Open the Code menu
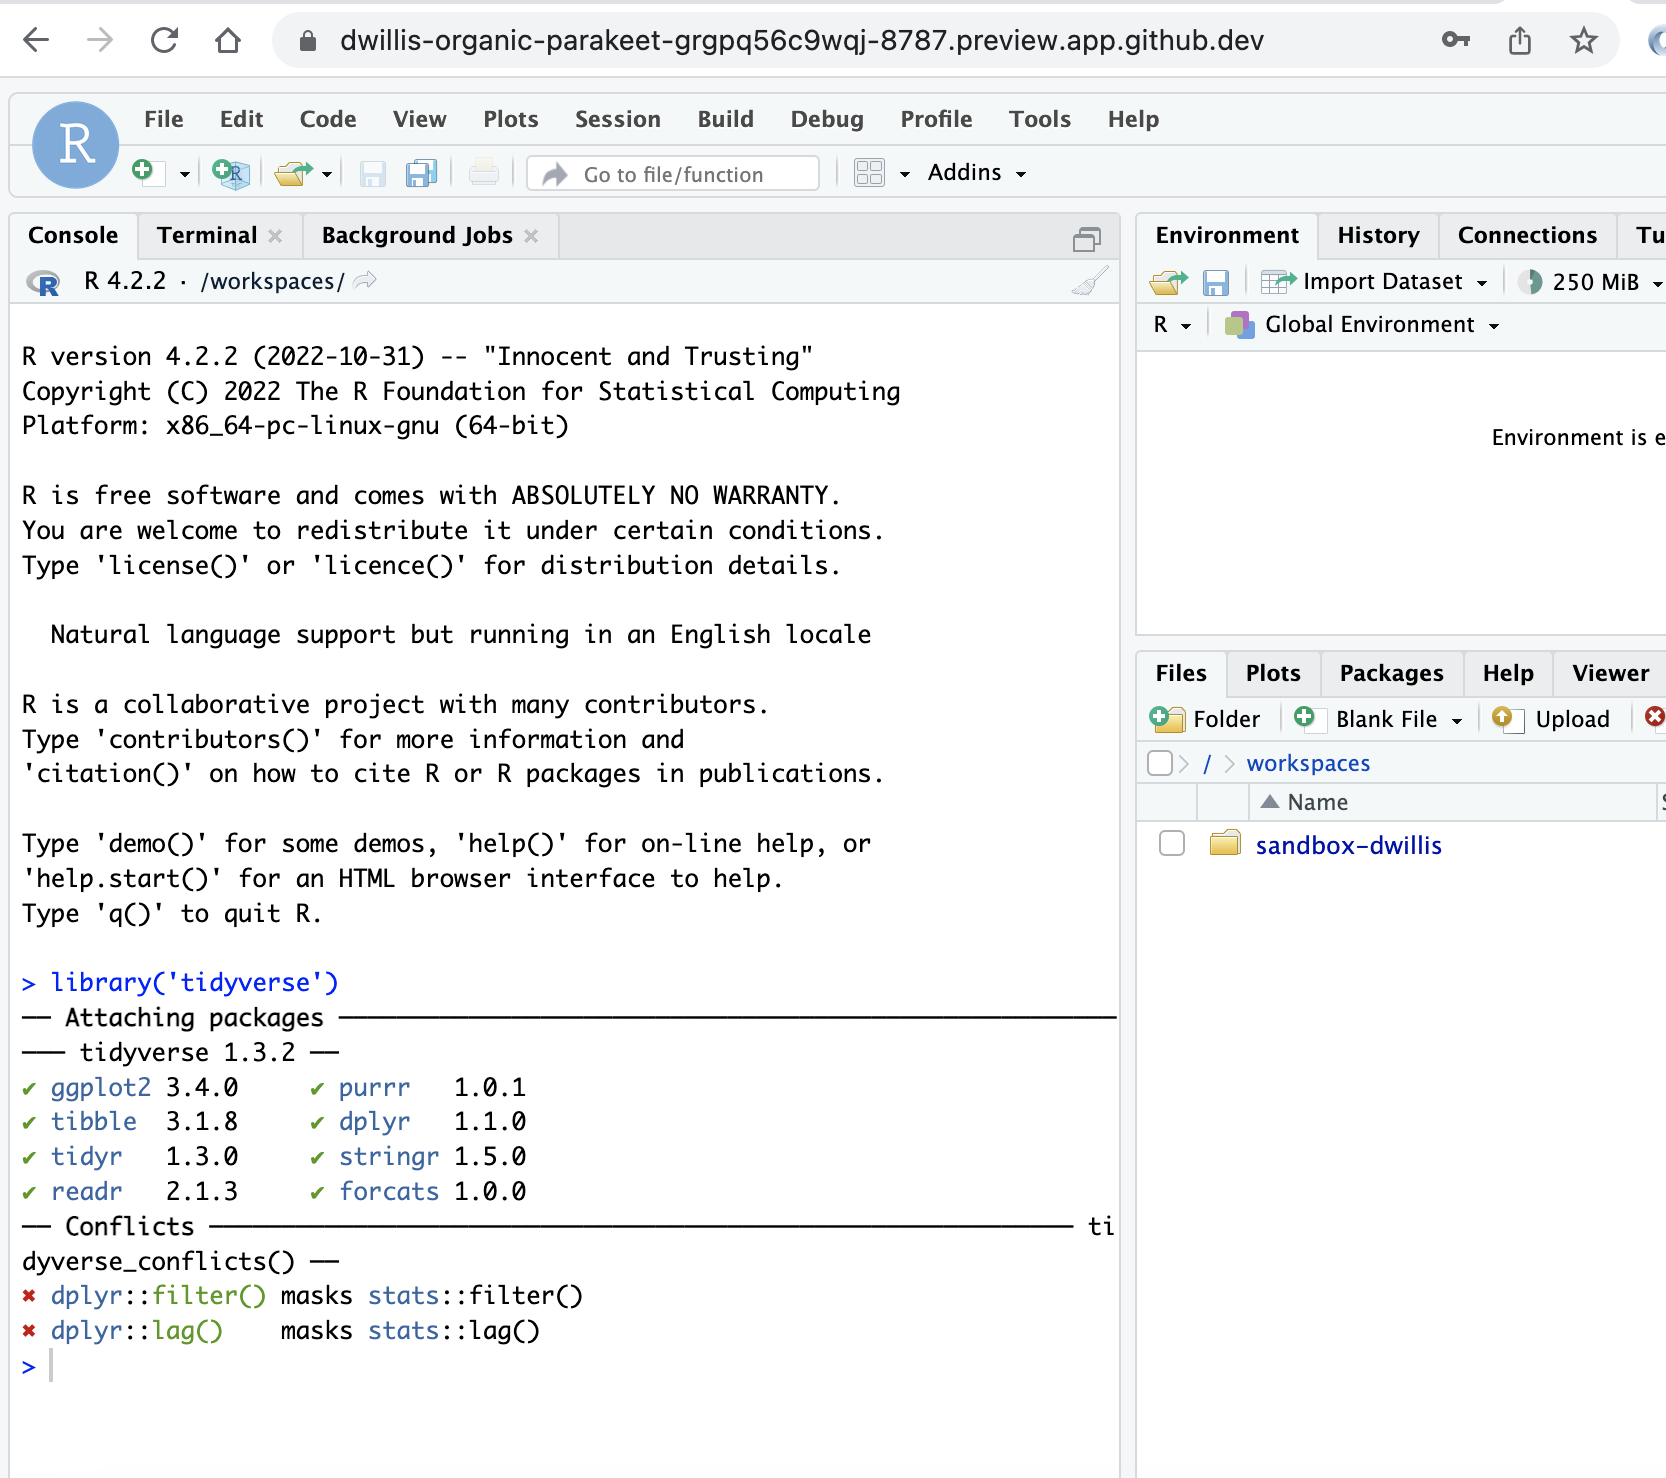1666x1478 pixels. pyautogui.click(x=328, y=119)
